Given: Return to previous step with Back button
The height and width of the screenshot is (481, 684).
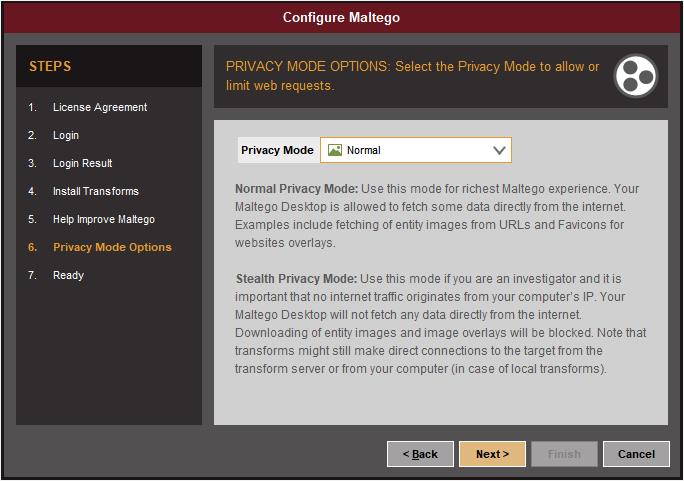Looking at the screenshot, I should point(420,454).
